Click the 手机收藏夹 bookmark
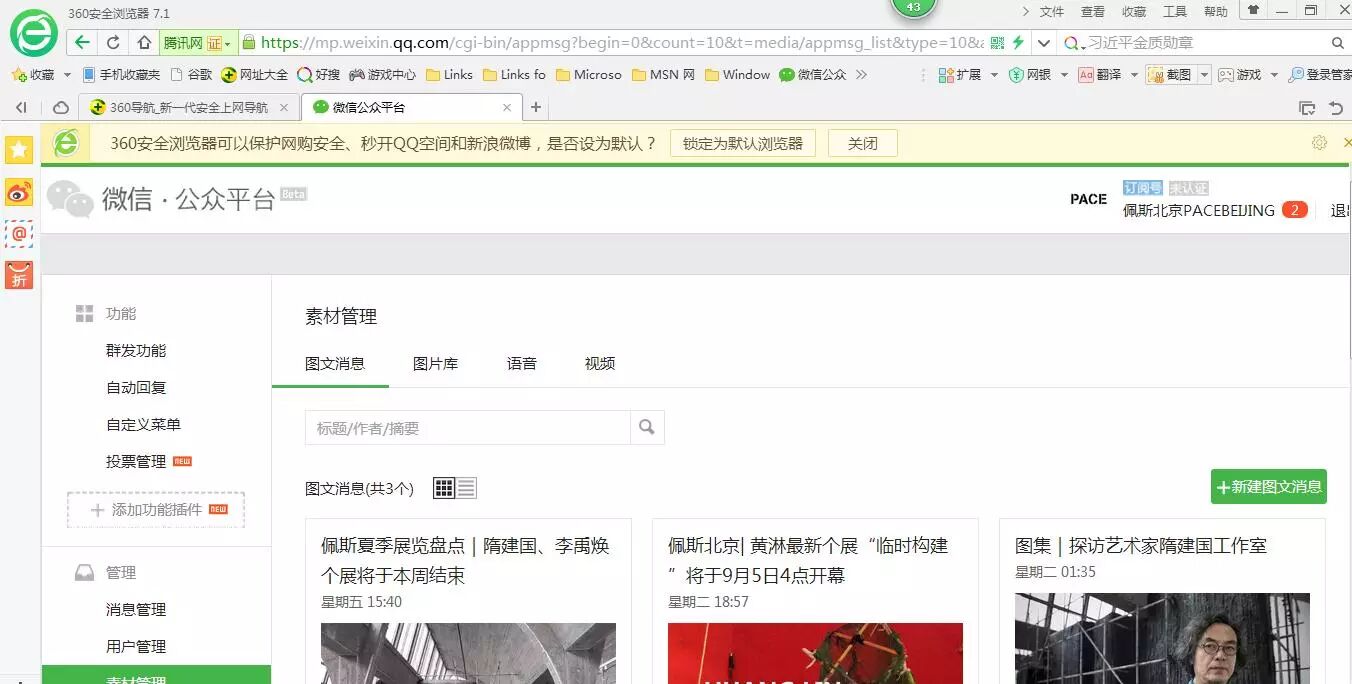The height and width of the screenshot is (684, 1352). coord(121,75)
